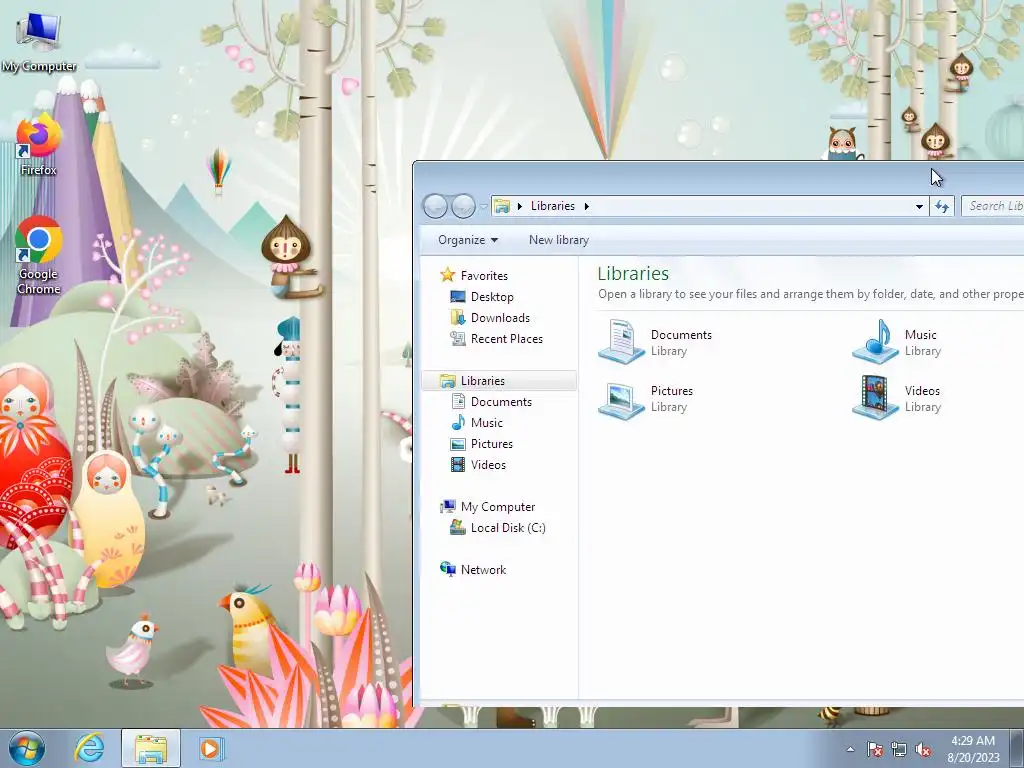
Task: Select Videos in the navigation tree
Action: click(x=488, y=464)
